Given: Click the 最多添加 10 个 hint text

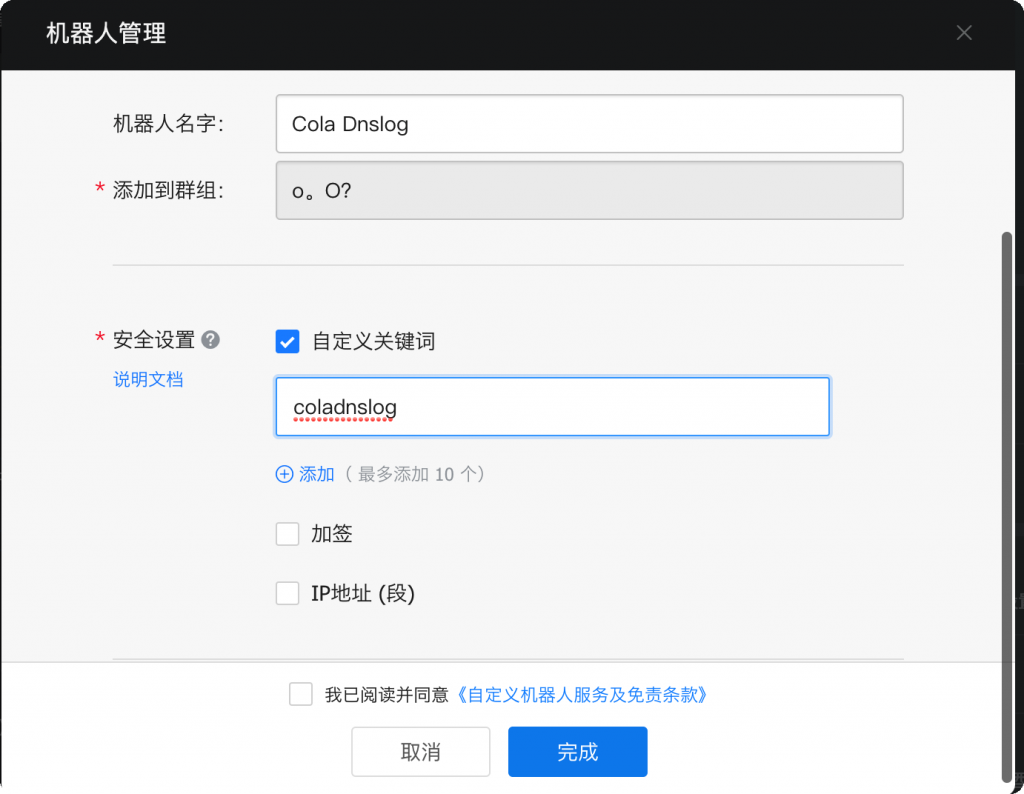Looking at the screenshot, I should (x=415, y=474).
